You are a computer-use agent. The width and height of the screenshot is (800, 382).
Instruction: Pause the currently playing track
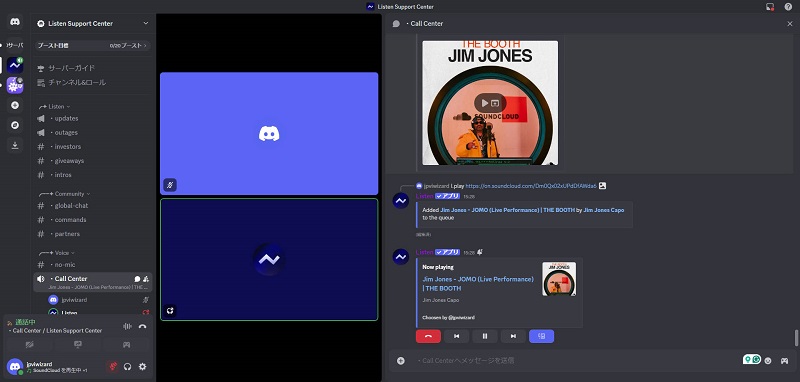[x=485, y=336]
